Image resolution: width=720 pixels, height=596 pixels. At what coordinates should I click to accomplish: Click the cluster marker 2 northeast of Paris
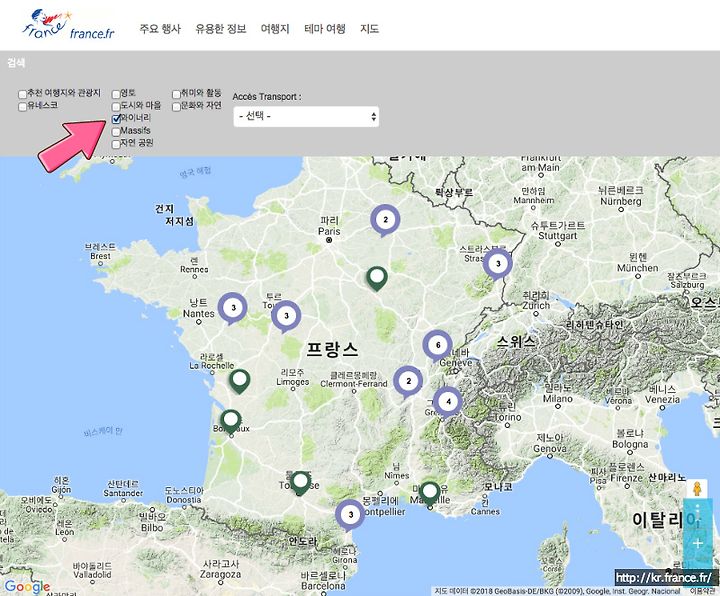385,220
